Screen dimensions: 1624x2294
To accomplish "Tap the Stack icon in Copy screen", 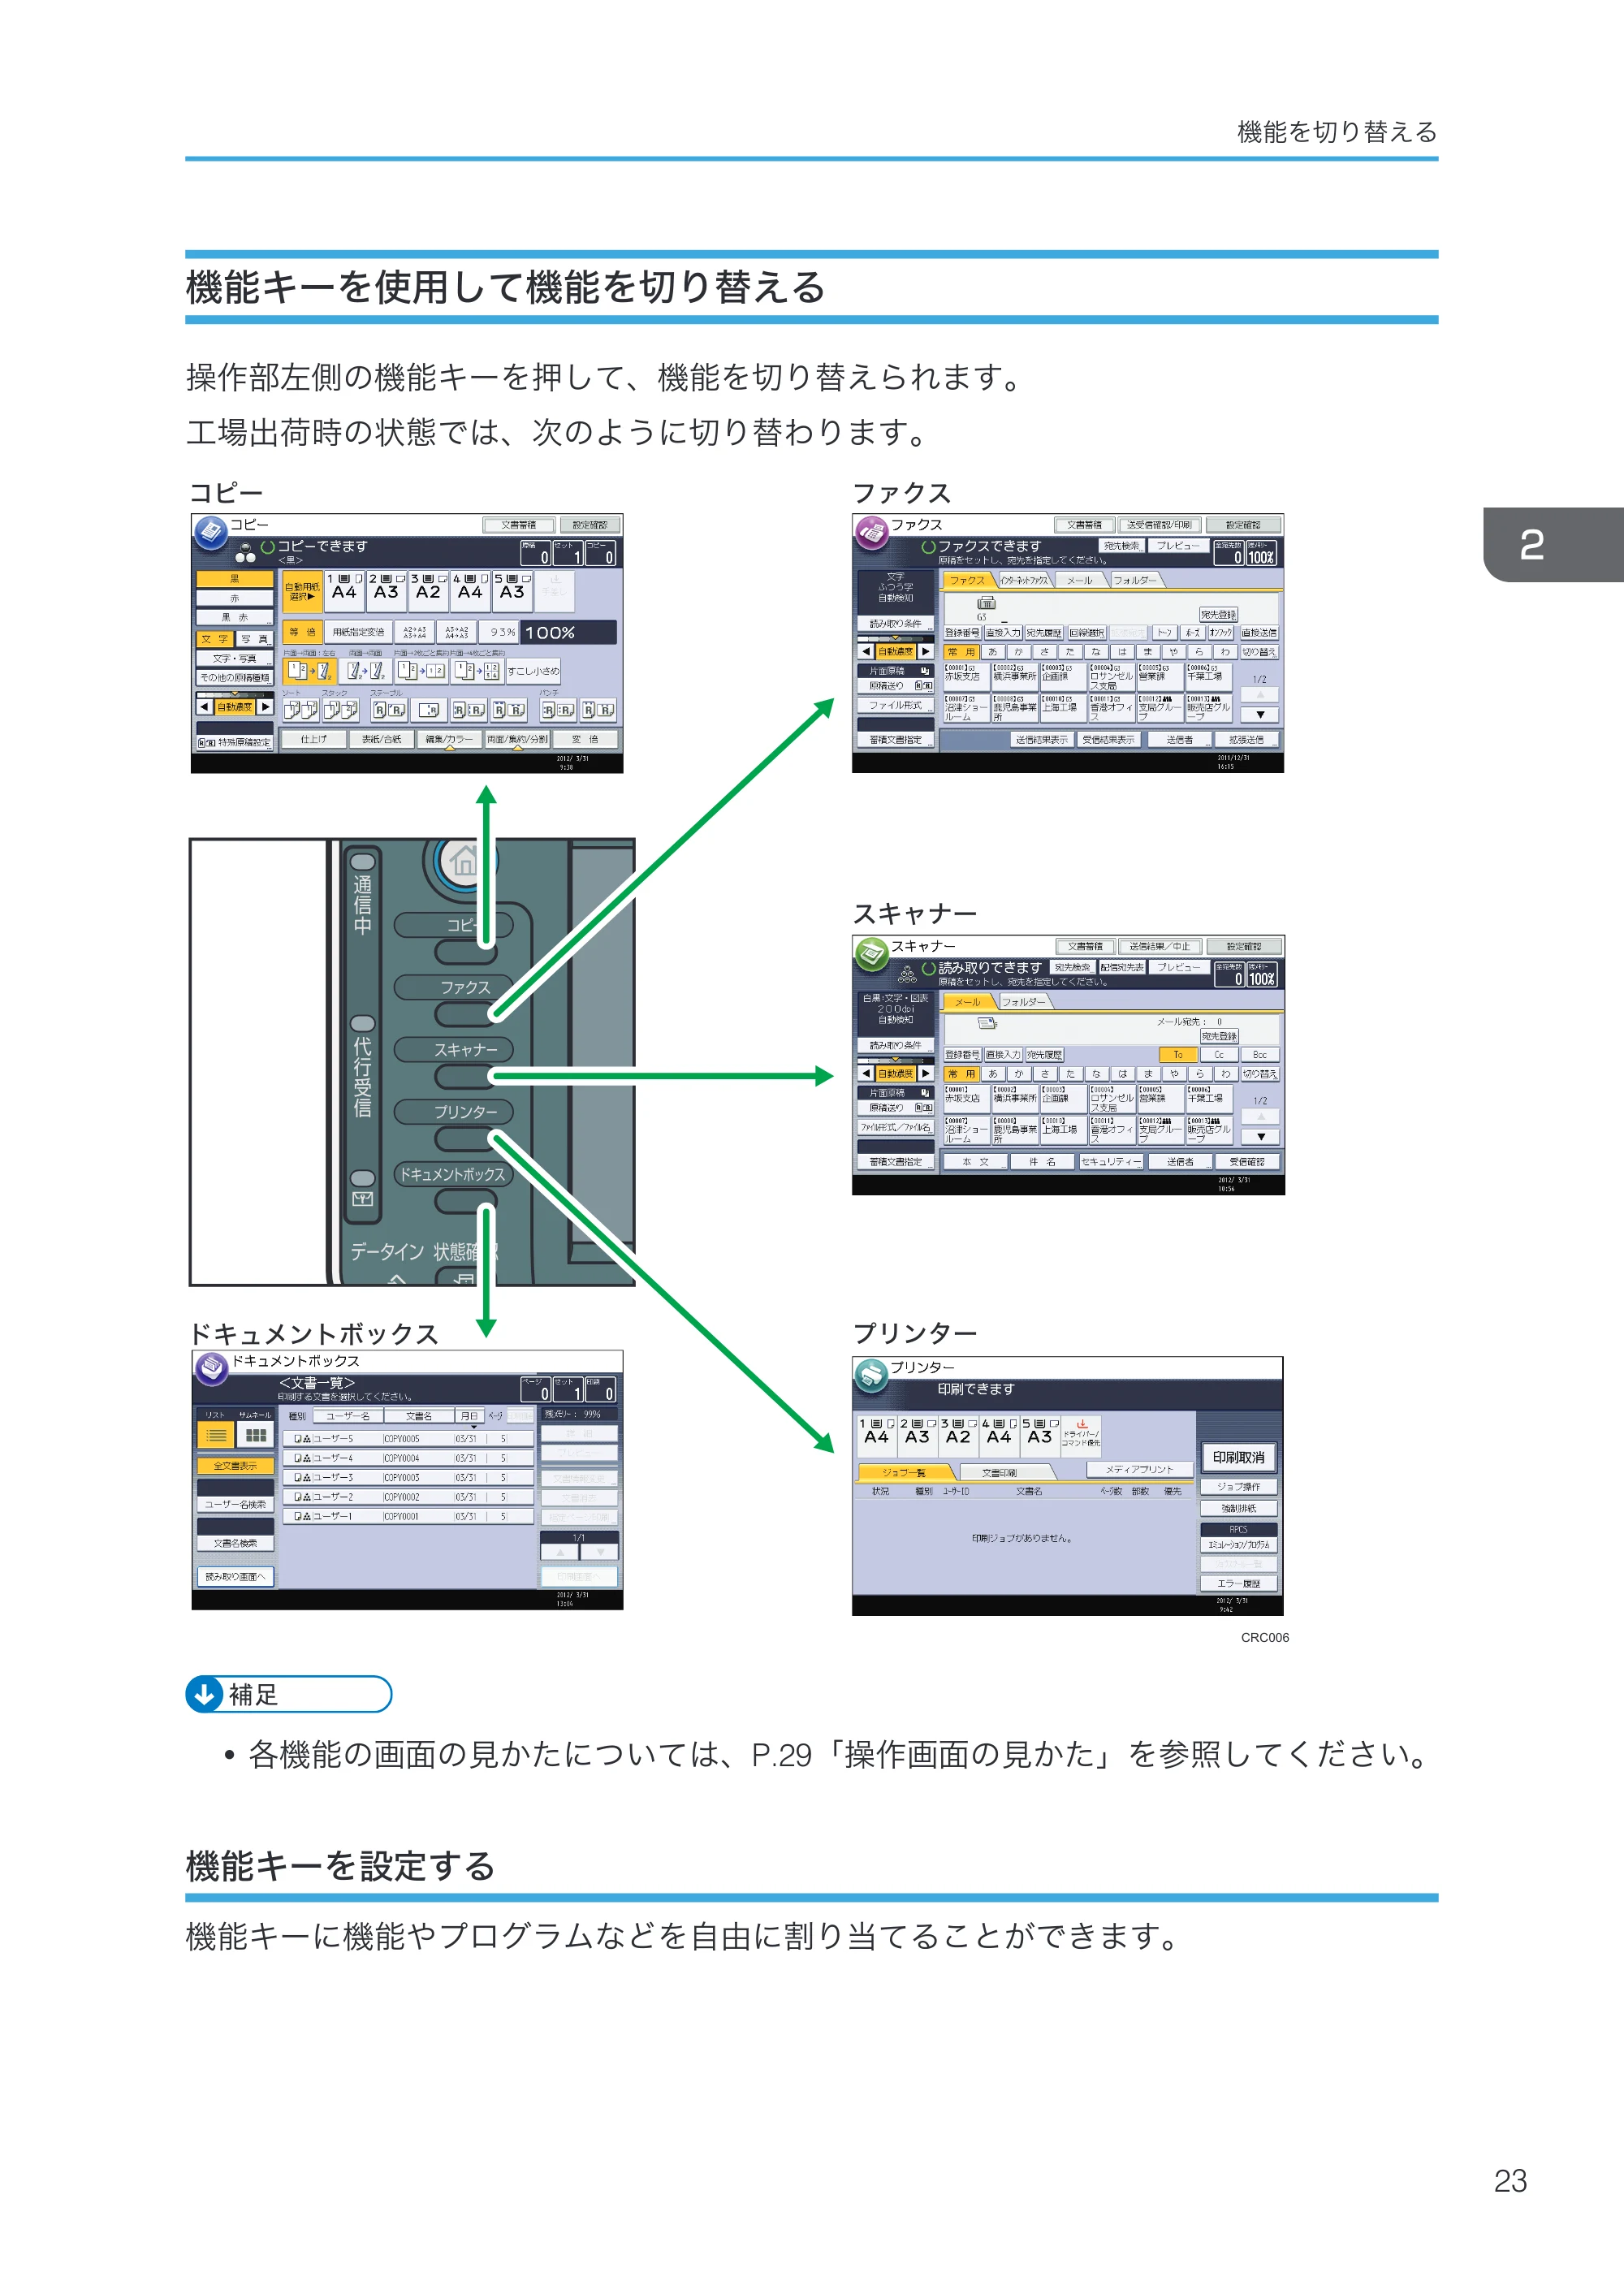I will 340,710.
